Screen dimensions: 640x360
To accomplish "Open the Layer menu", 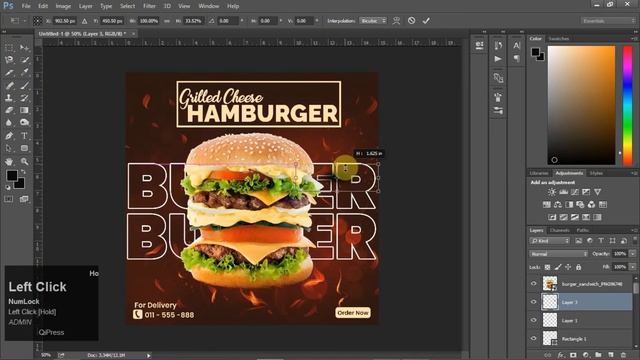I will [85, 6].
